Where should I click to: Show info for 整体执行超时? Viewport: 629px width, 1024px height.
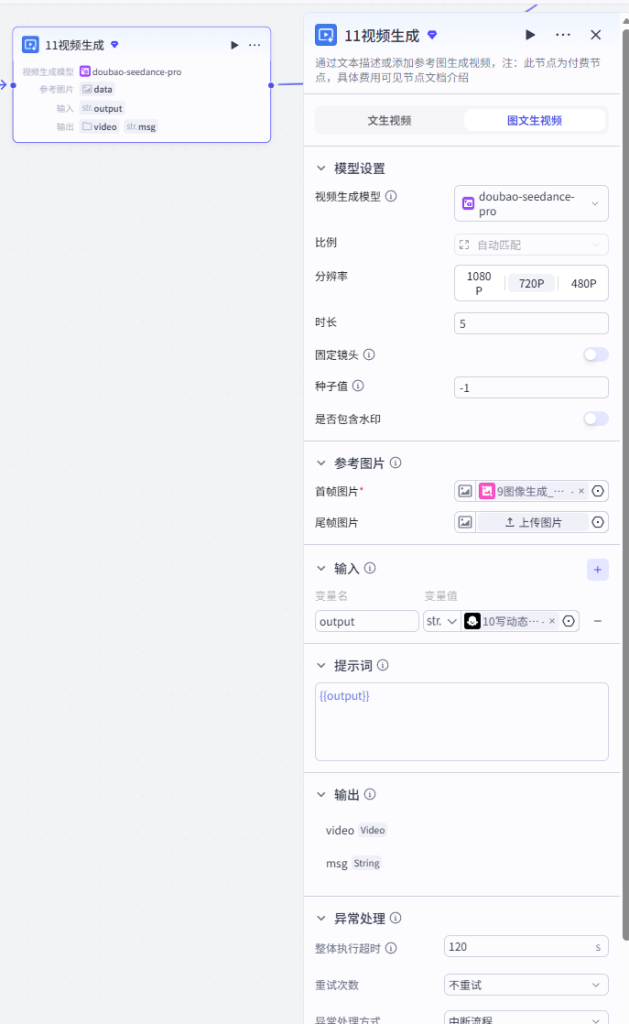coord(391,948)
